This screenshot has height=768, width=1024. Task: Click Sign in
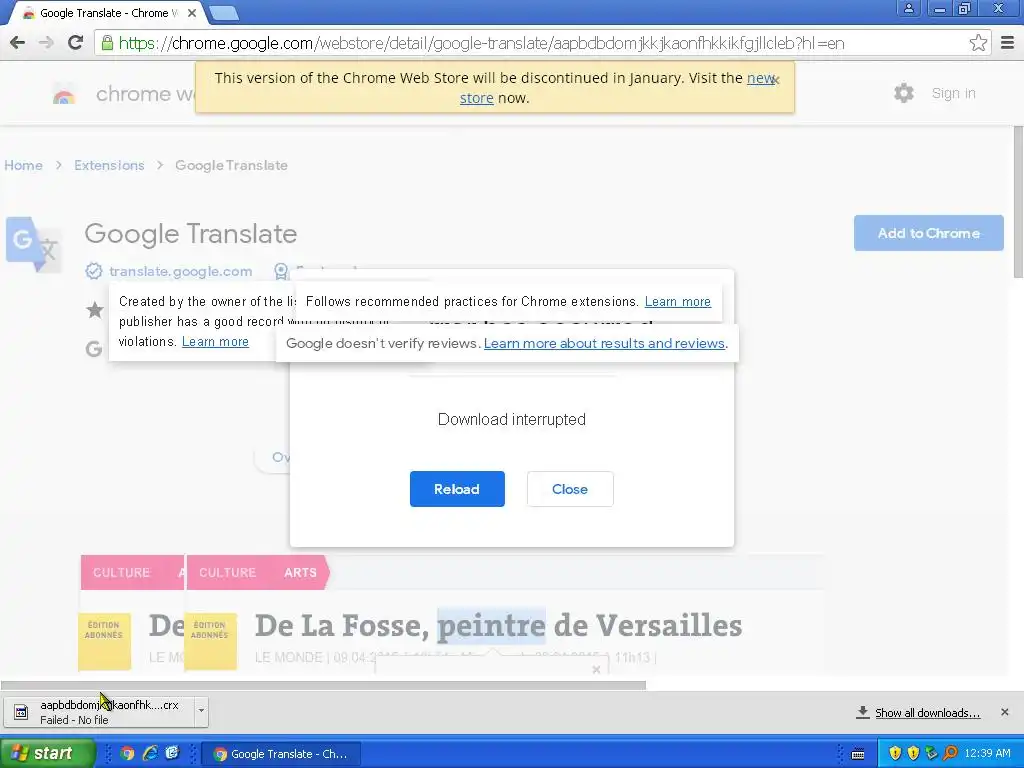(x=953, y=93)
